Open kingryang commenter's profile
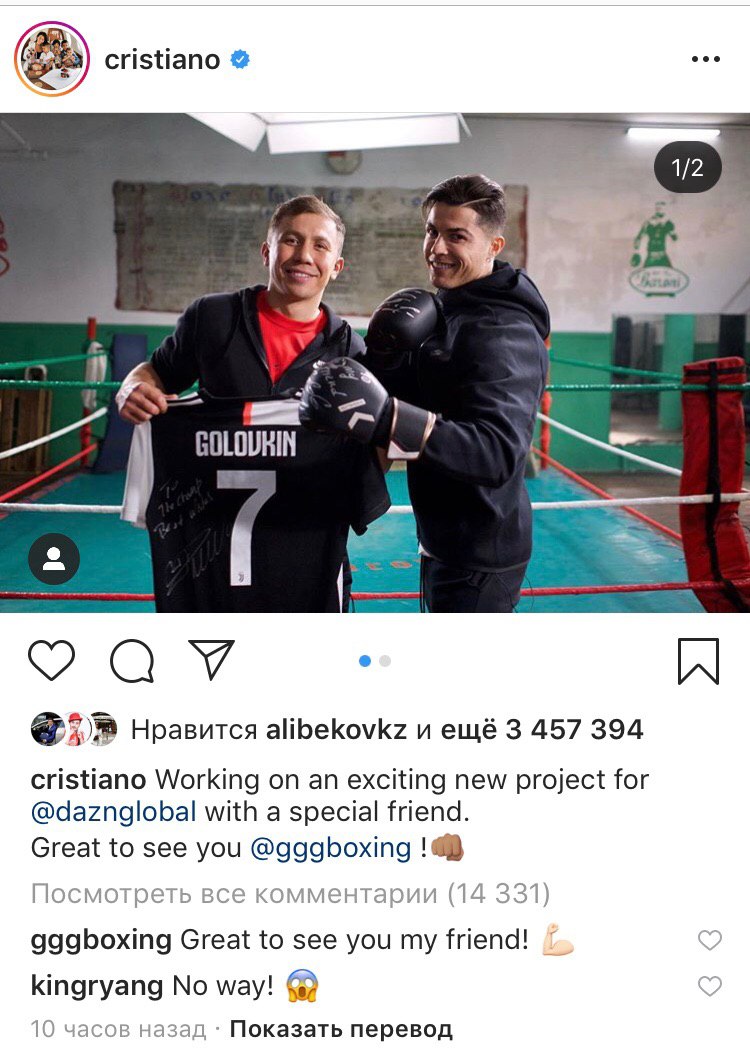The height and width of the screenshot is (1051, 750). tap(97, 986)
